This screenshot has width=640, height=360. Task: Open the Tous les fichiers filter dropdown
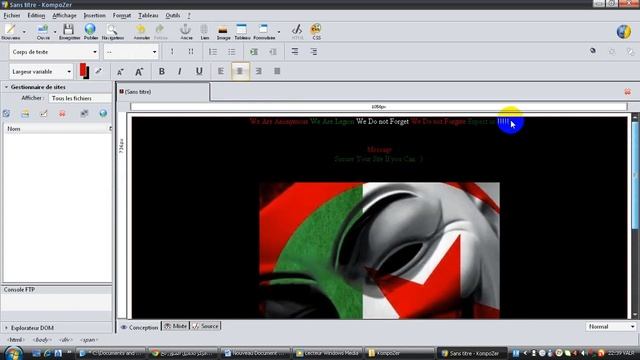pyautogui.click(x=80, y=98)
